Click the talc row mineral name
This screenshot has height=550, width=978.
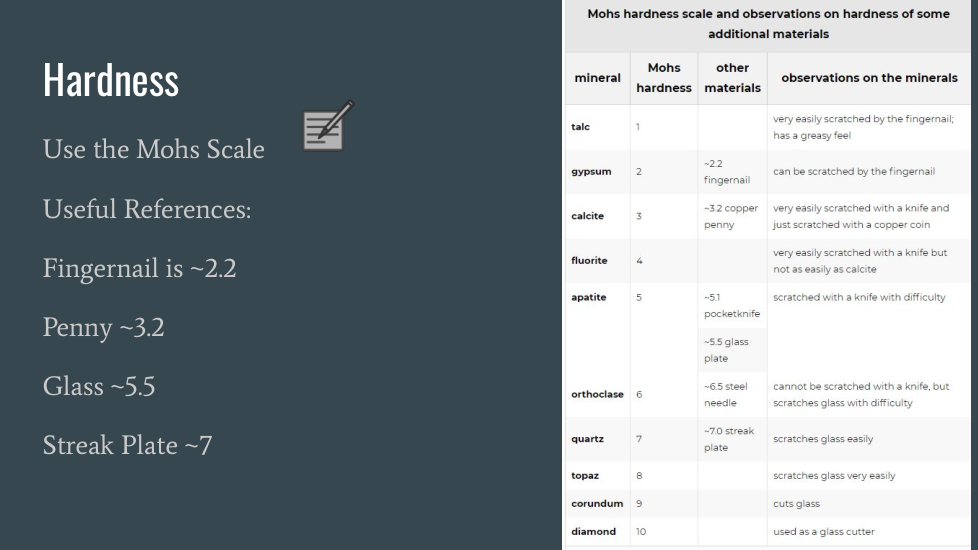pos(580,127)
